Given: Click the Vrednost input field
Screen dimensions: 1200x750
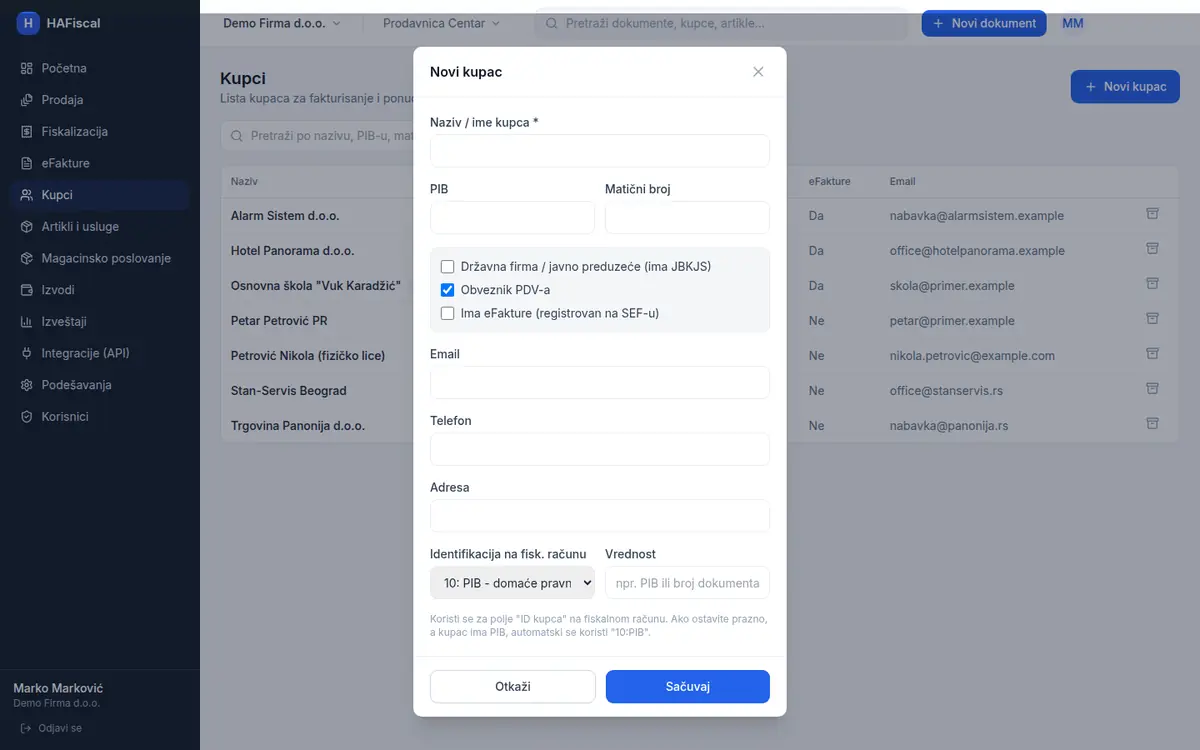Looking at the screenshot, I should (x=687, y=583).
